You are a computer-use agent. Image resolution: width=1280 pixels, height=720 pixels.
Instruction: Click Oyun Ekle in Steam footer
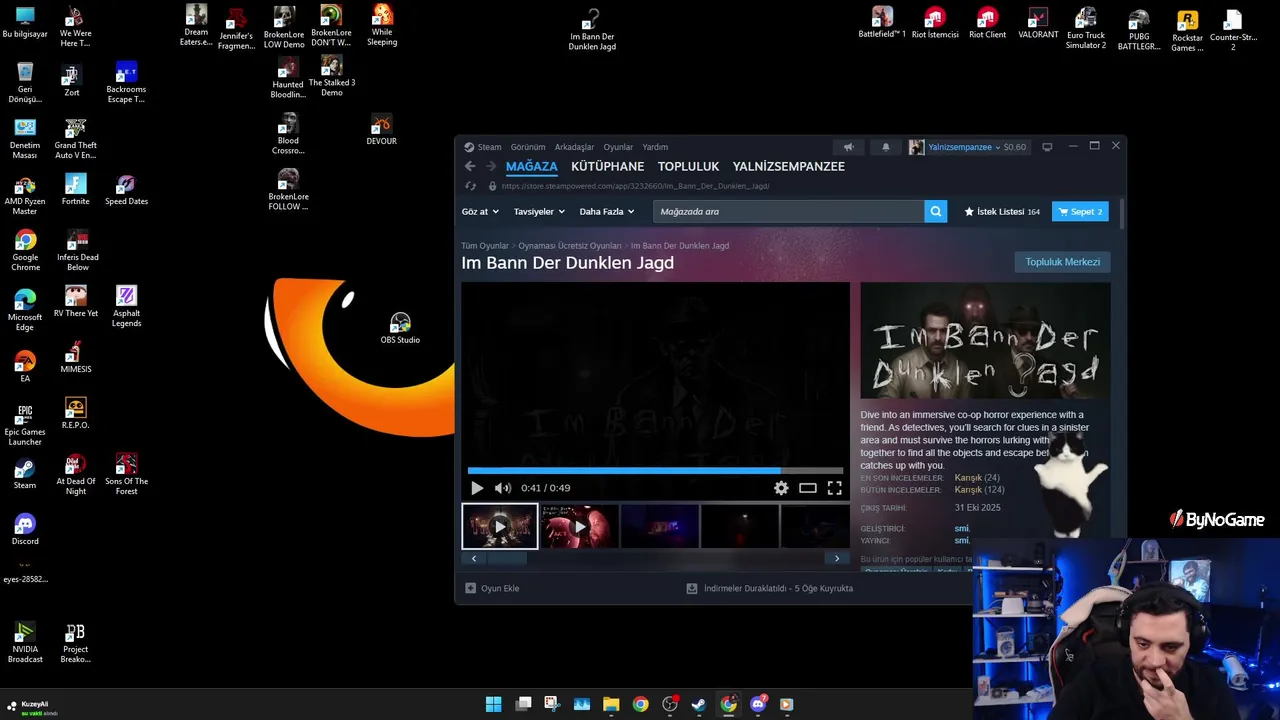click(492, 588)
